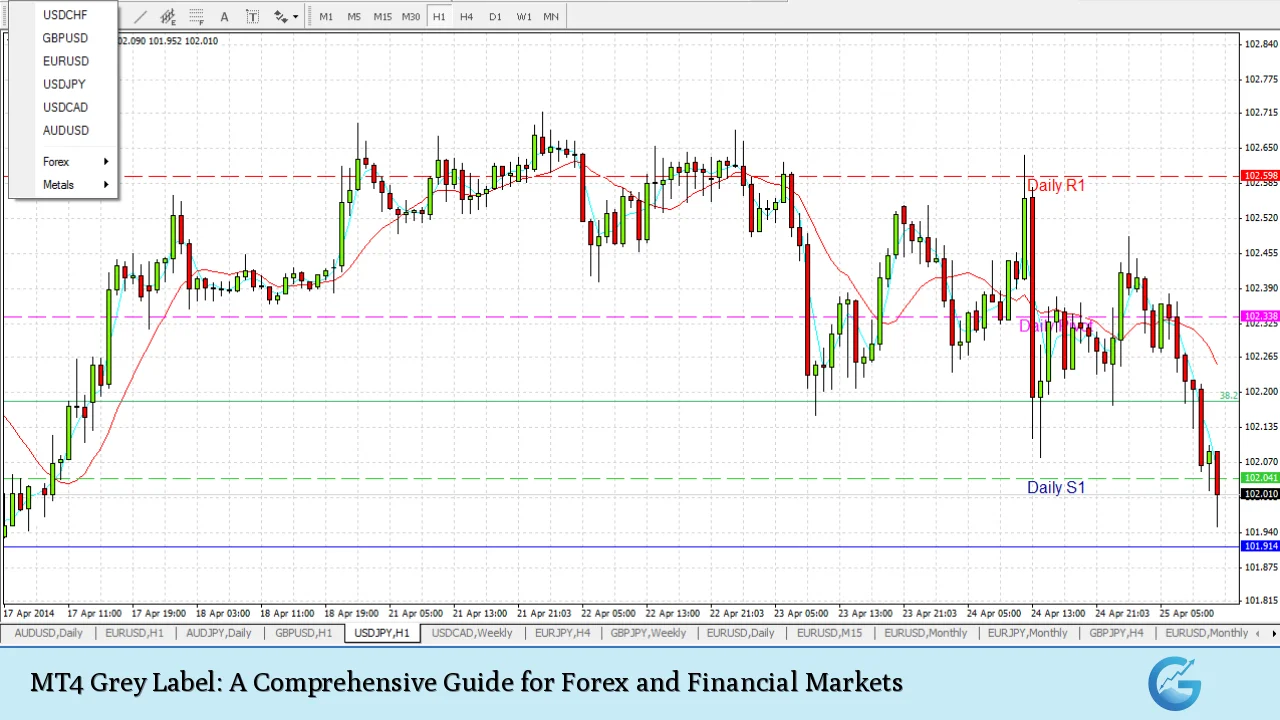
Task: Click the green 102.041 price label
Action: pos(1260,478)
